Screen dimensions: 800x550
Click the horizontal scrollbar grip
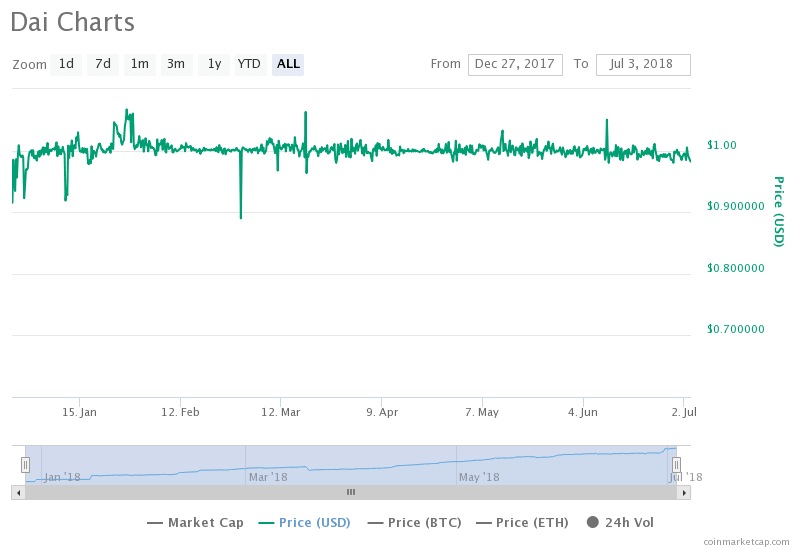tap(351, 492)
